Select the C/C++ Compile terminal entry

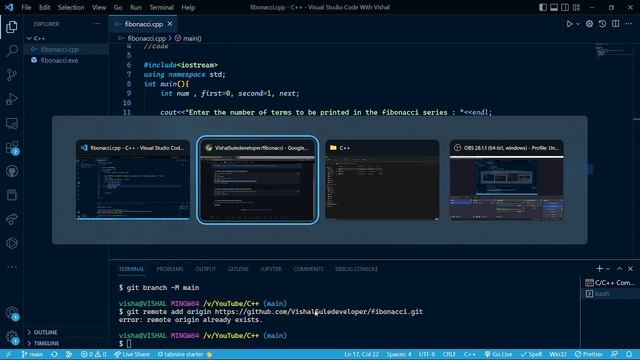[x=610, y=282]
